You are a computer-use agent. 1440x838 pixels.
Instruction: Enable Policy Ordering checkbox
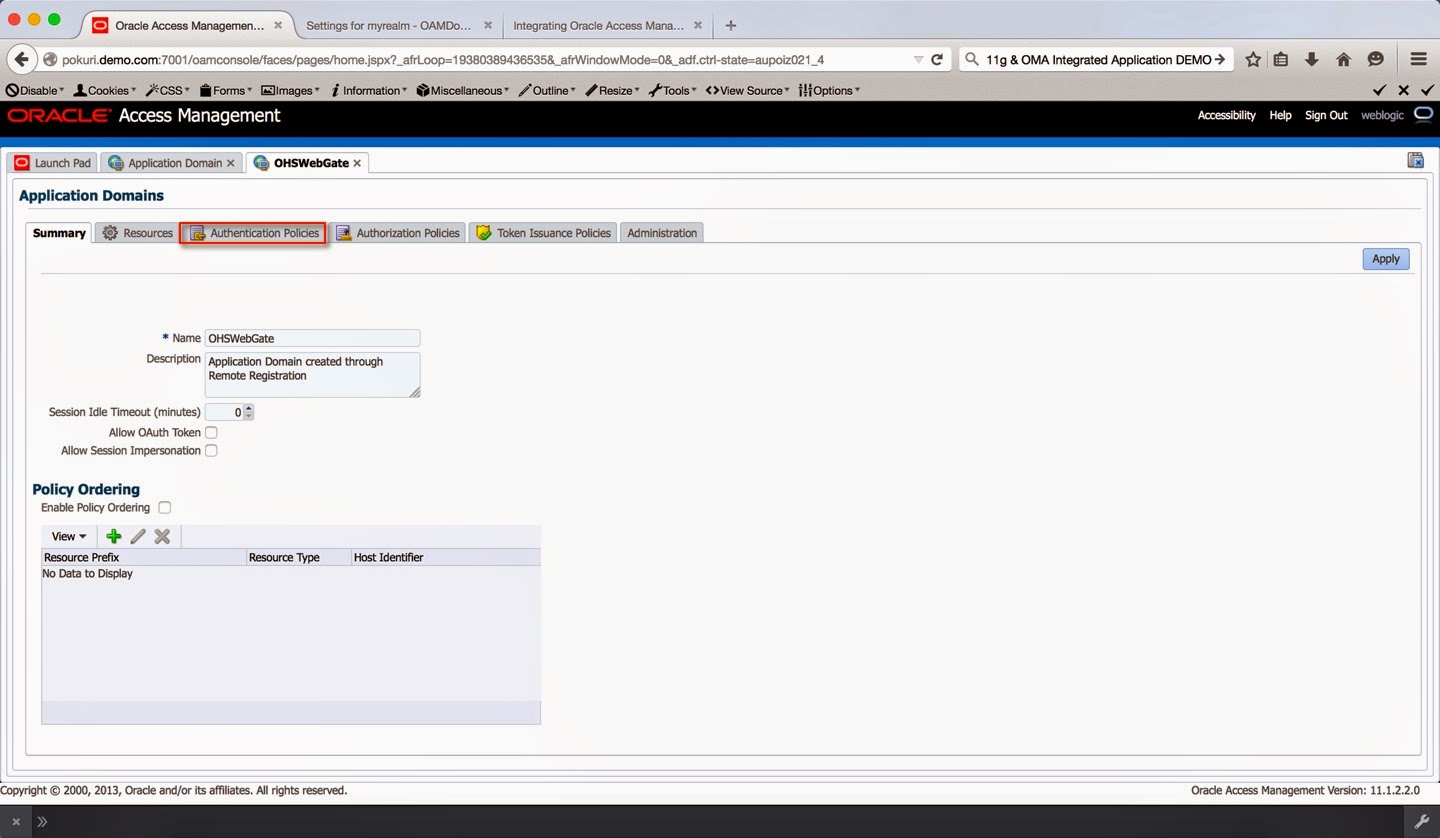click(x=165, y=508)
